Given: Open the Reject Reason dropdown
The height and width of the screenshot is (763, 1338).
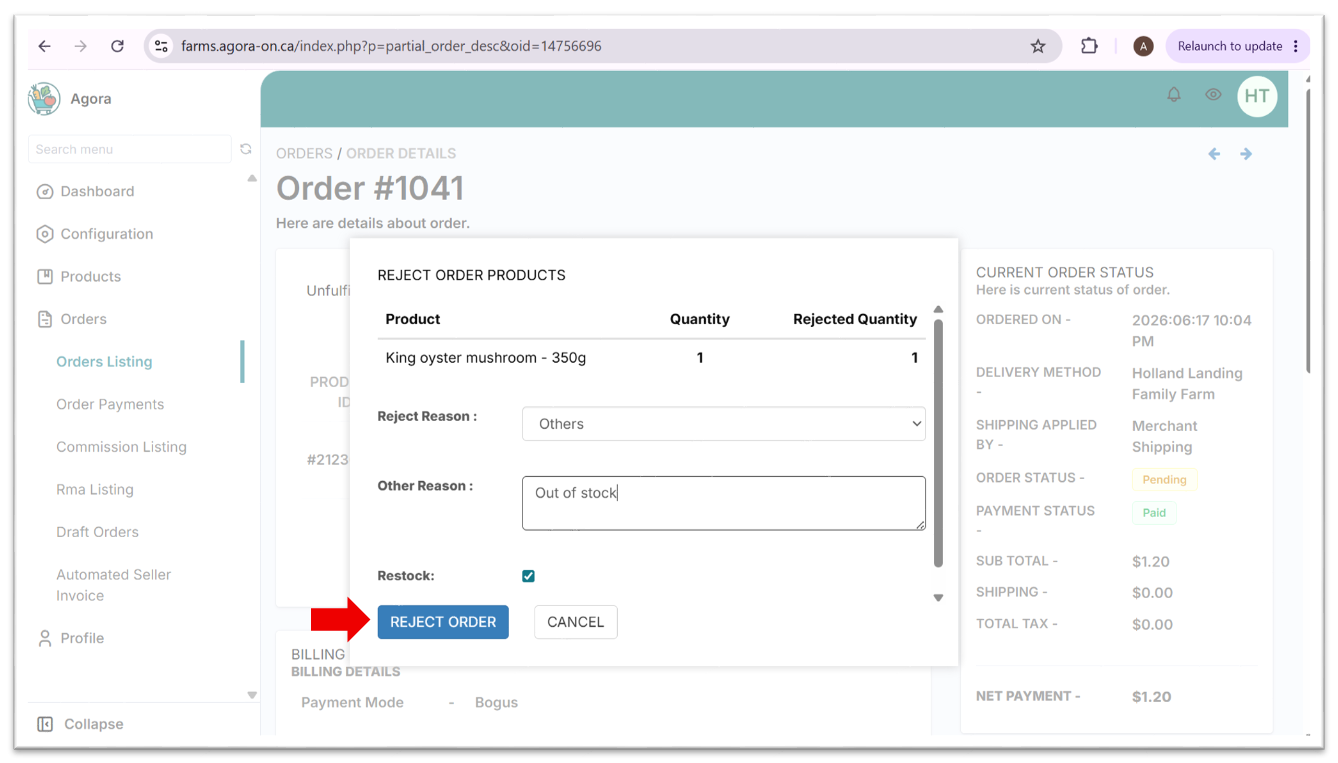Looking at the screenshot, I should pos(724,424).
